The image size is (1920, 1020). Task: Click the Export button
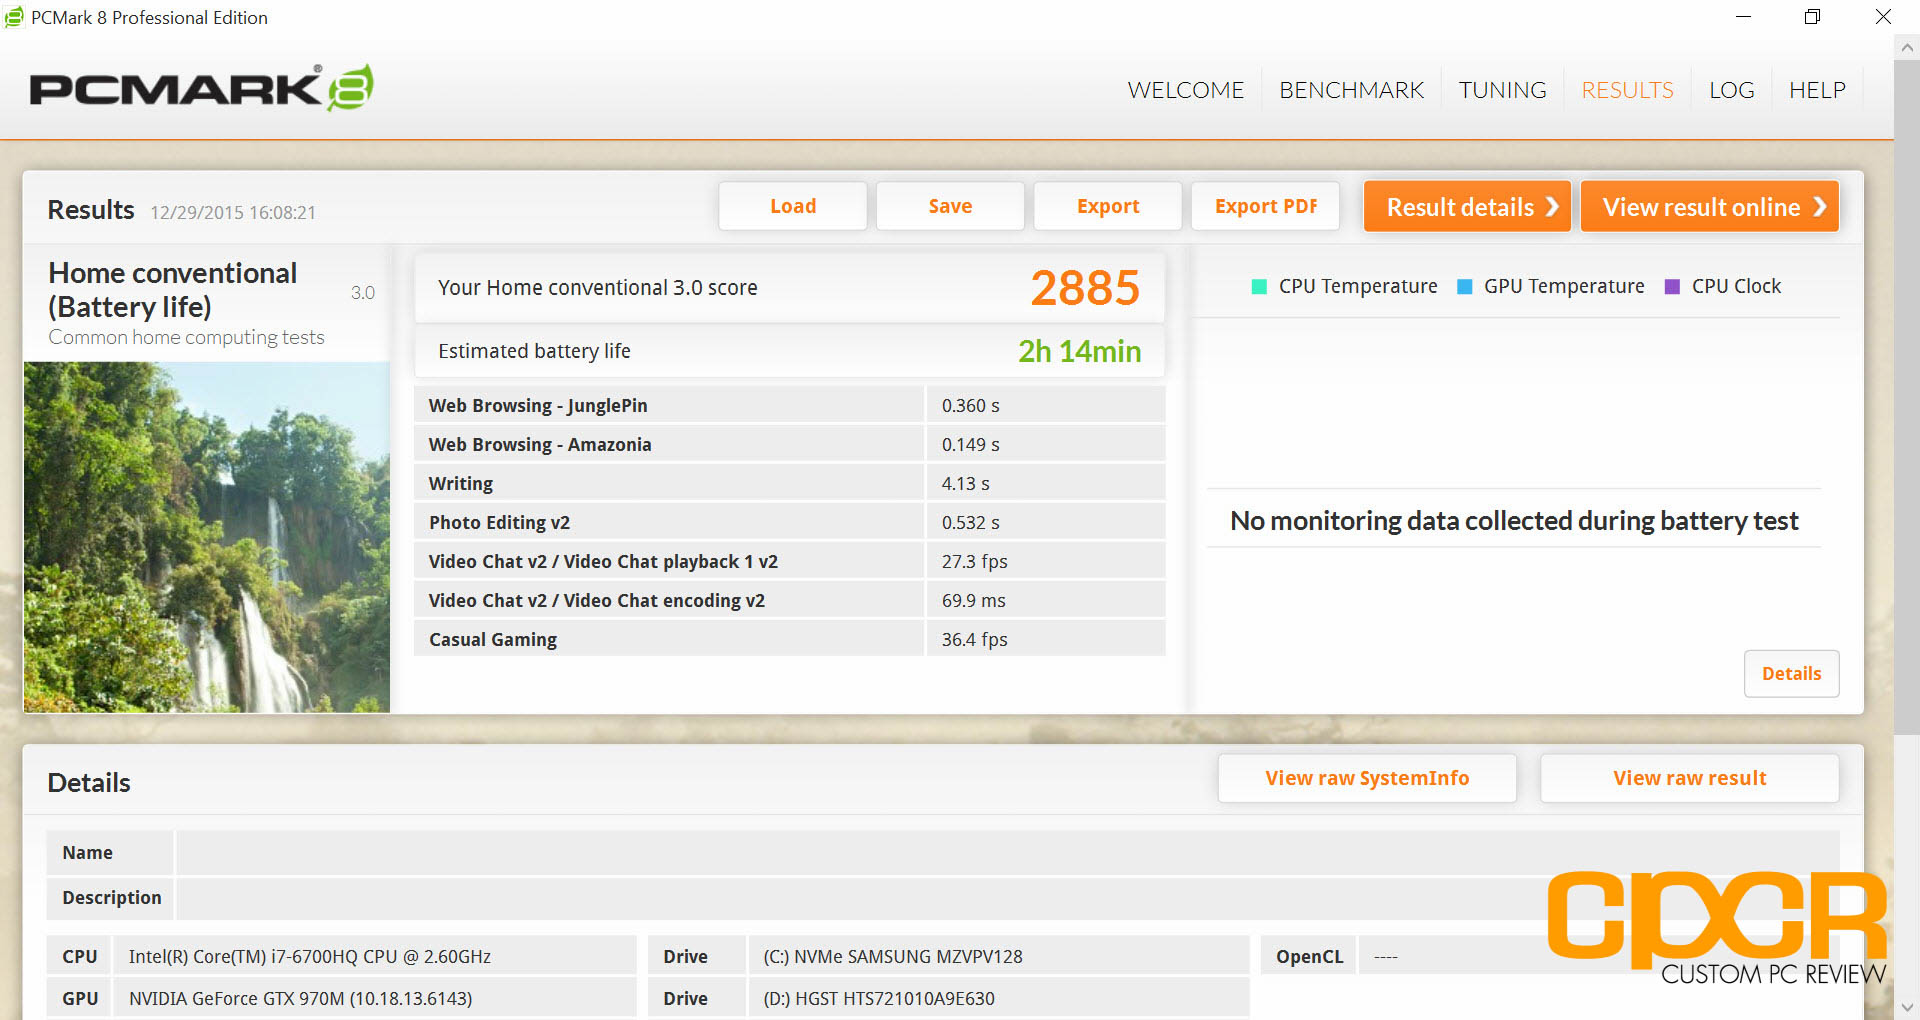point(1108,206)
